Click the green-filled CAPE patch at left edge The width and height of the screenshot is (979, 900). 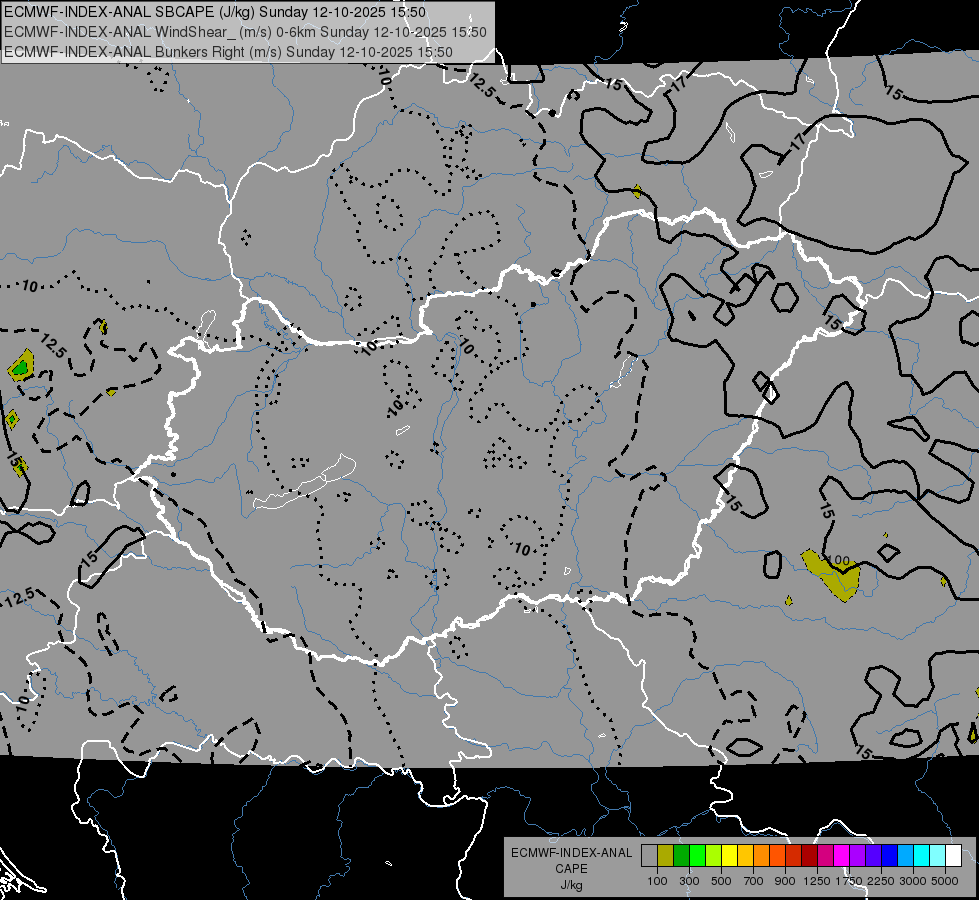(x=21, y=367)
